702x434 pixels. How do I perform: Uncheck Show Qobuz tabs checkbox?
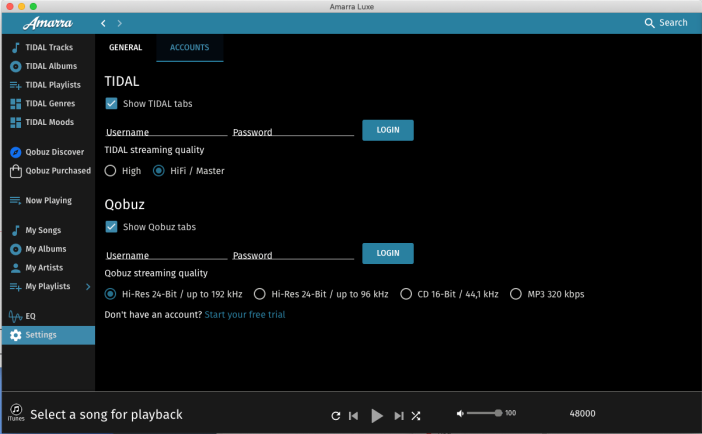point(111,227)
